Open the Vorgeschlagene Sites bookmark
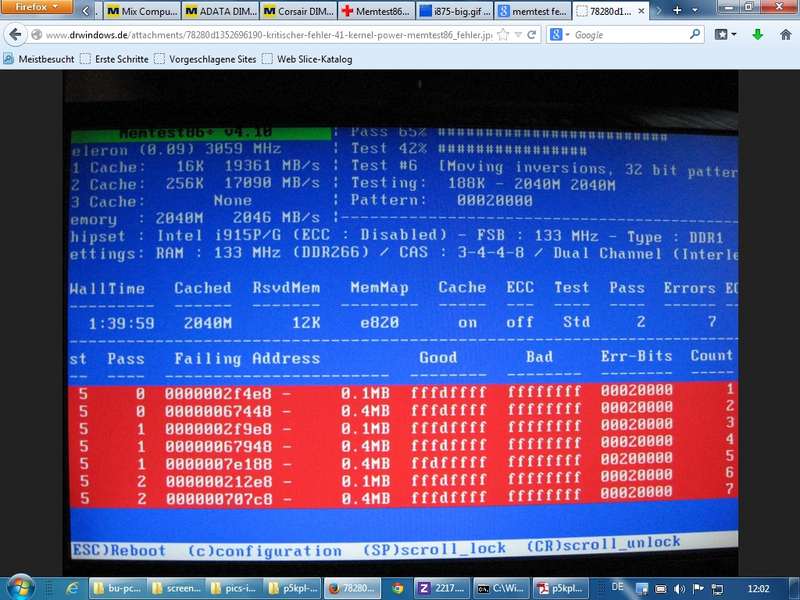 tap(206, 59)
